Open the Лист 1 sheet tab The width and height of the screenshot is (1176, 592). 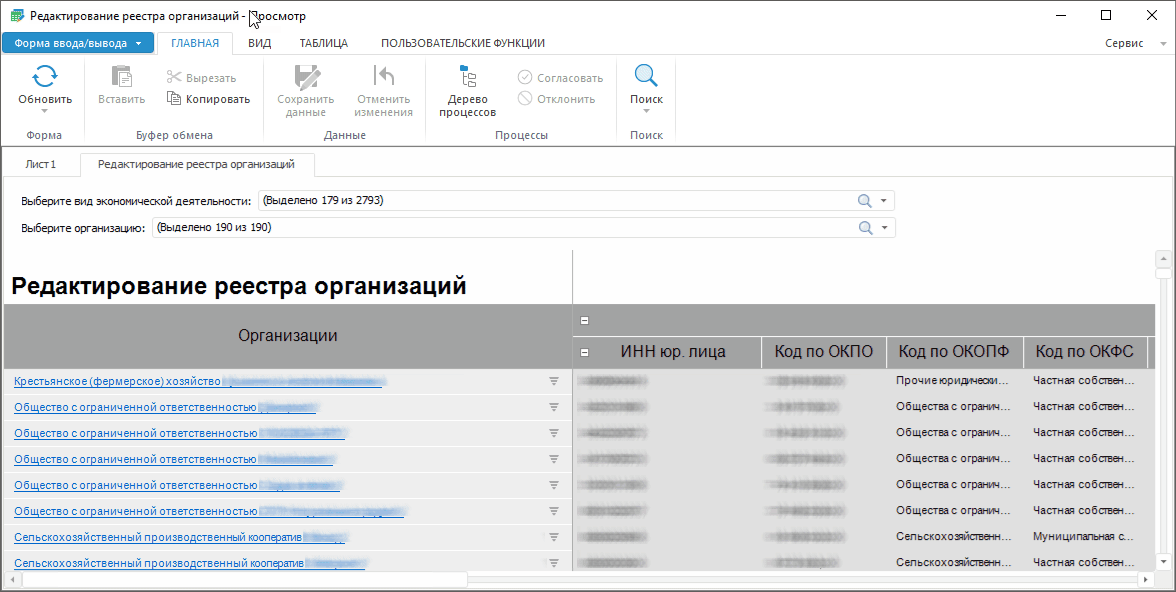click(x=41, y=164)
